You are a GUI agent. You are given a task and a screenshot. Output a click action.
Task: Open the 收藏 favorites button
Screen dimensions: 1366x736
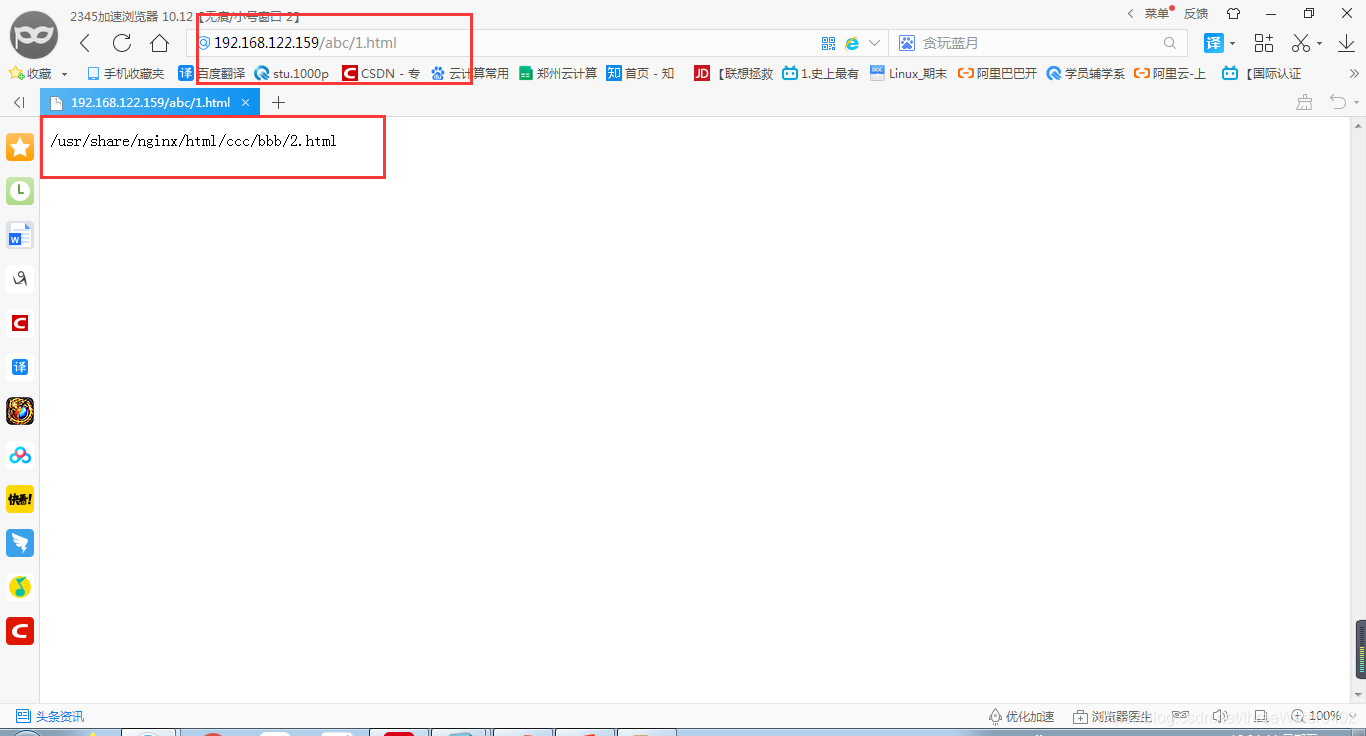coord(30,73)
